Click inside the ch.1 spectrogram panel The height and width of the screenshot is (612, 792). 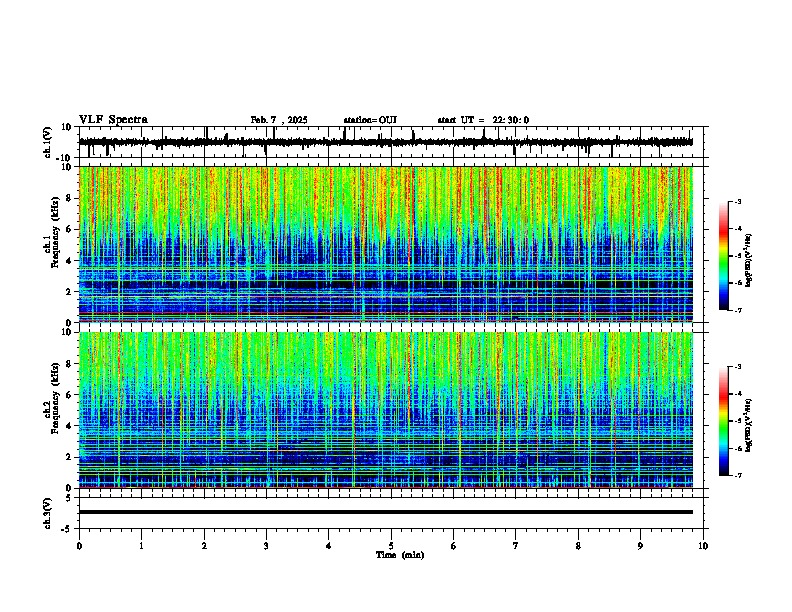click(385, 244)
